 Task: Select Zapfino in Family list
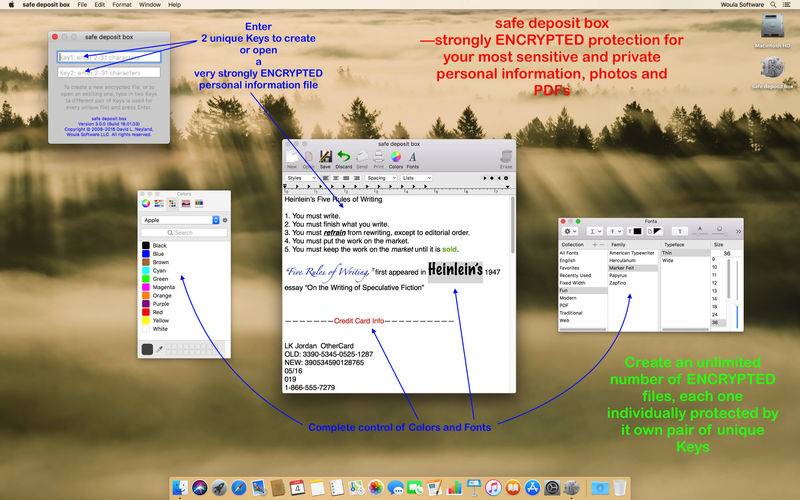coord(633,283)
